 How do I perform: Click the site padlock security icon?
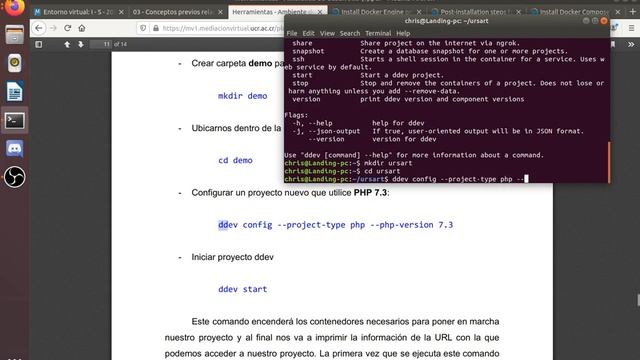pos(156,28)
